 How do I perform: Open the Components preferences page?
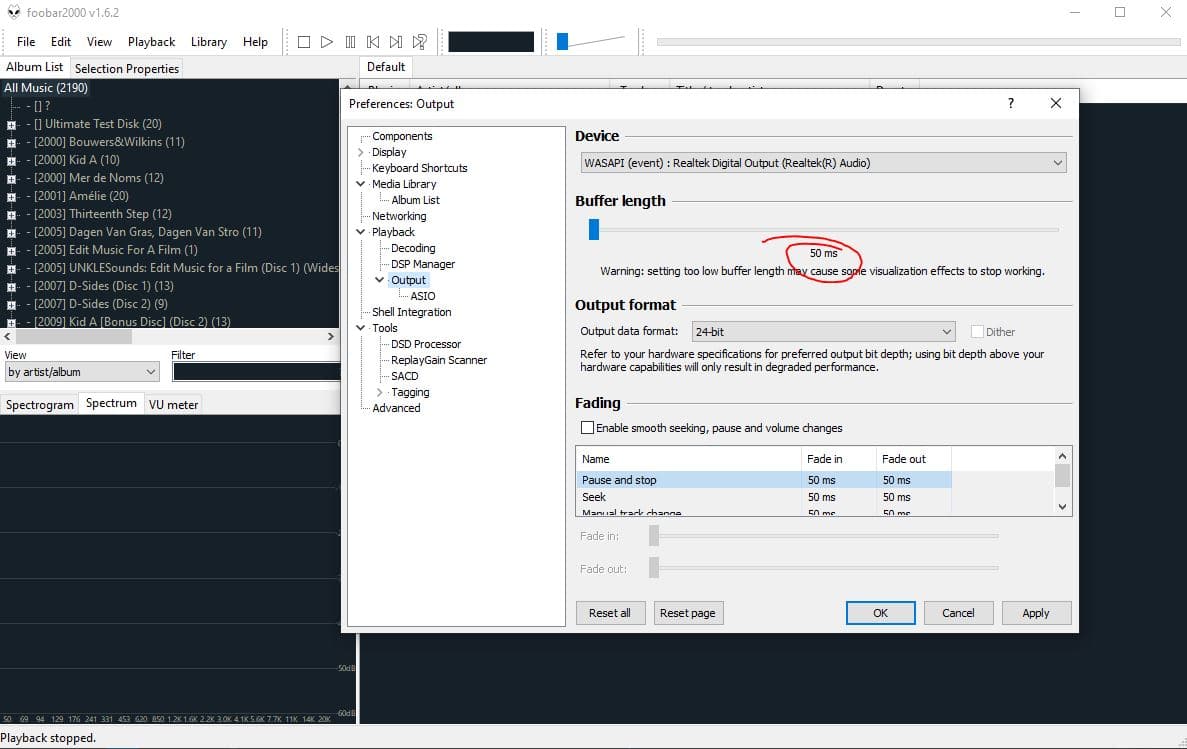tap(402, 136)
